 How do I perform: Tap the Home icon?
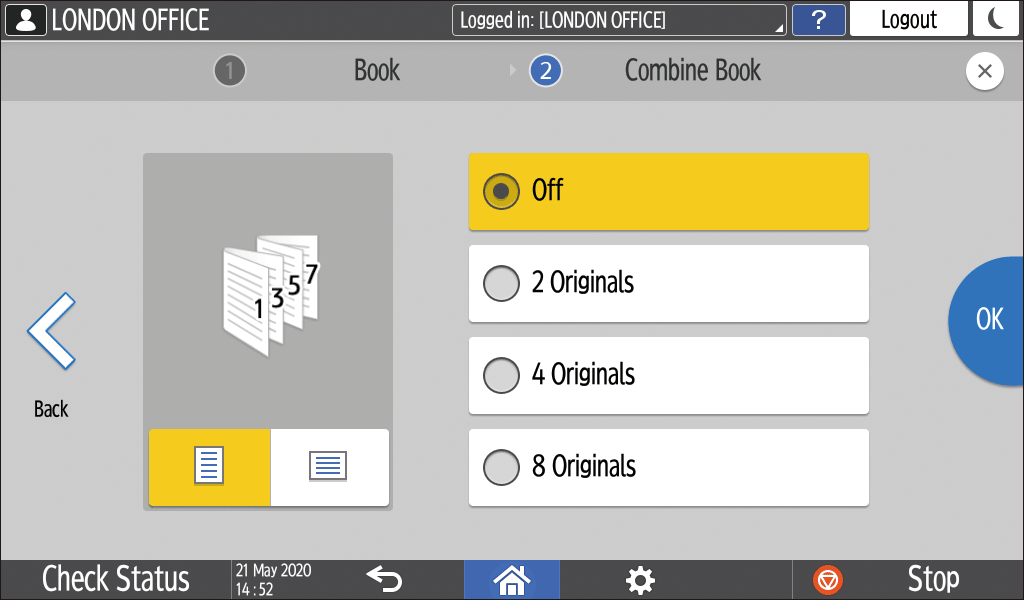(x=512, y=579)
